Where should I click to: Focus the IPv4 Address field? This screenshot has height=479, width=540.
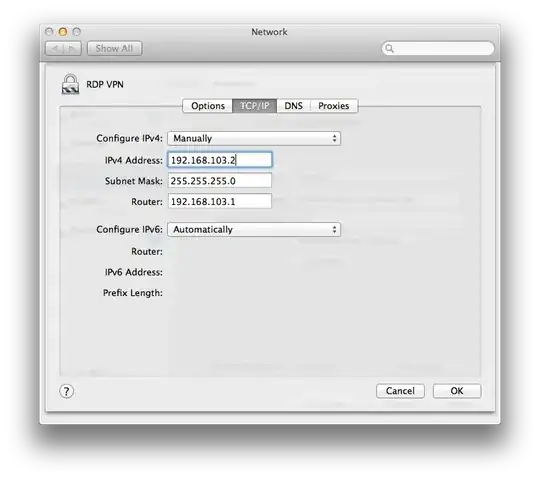220,160
